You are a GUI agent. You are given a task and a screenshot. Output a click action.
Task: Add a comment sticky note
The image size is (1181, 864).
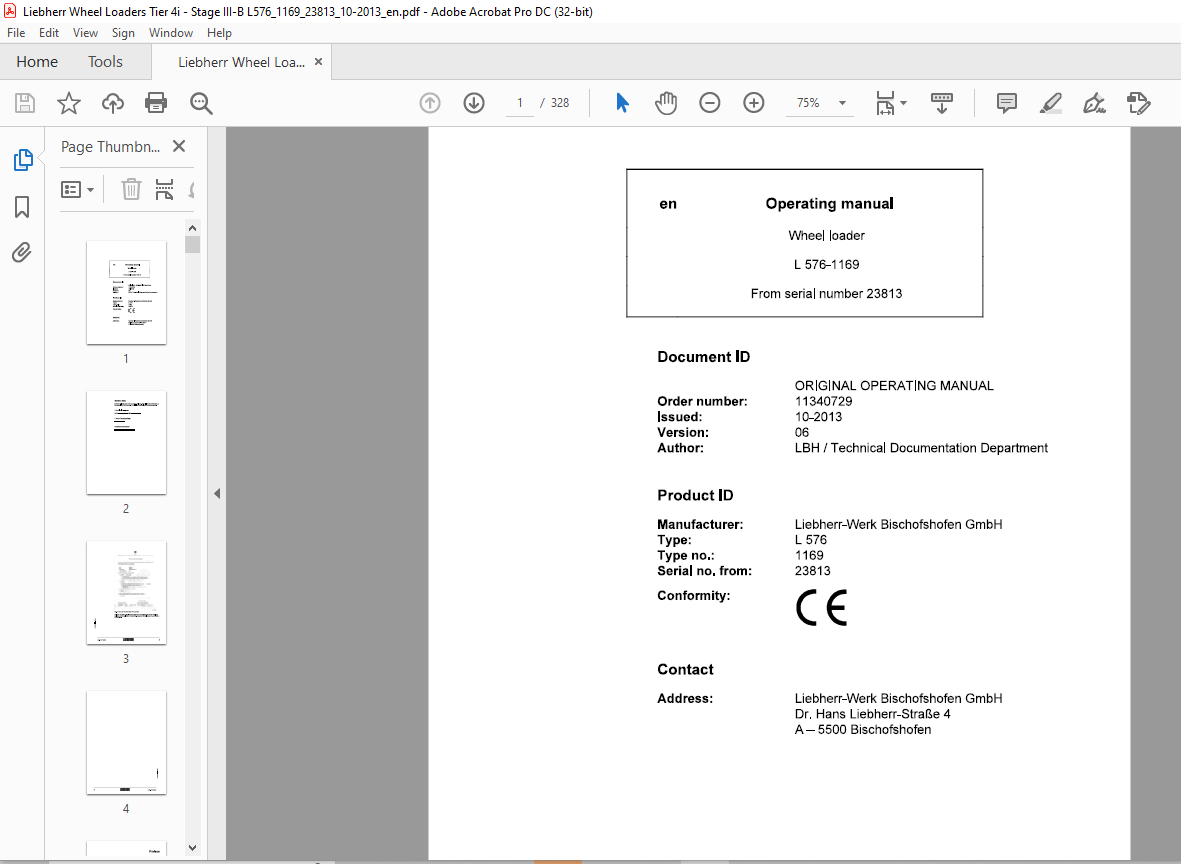[x=1006, y=103]
